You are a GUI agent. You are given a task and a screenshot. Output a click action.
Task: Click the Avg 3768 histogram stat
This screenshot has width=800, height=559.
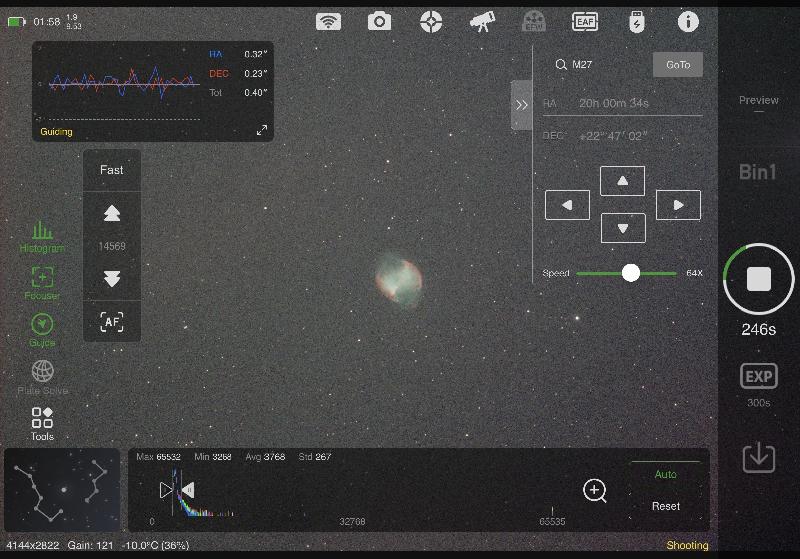265,456
